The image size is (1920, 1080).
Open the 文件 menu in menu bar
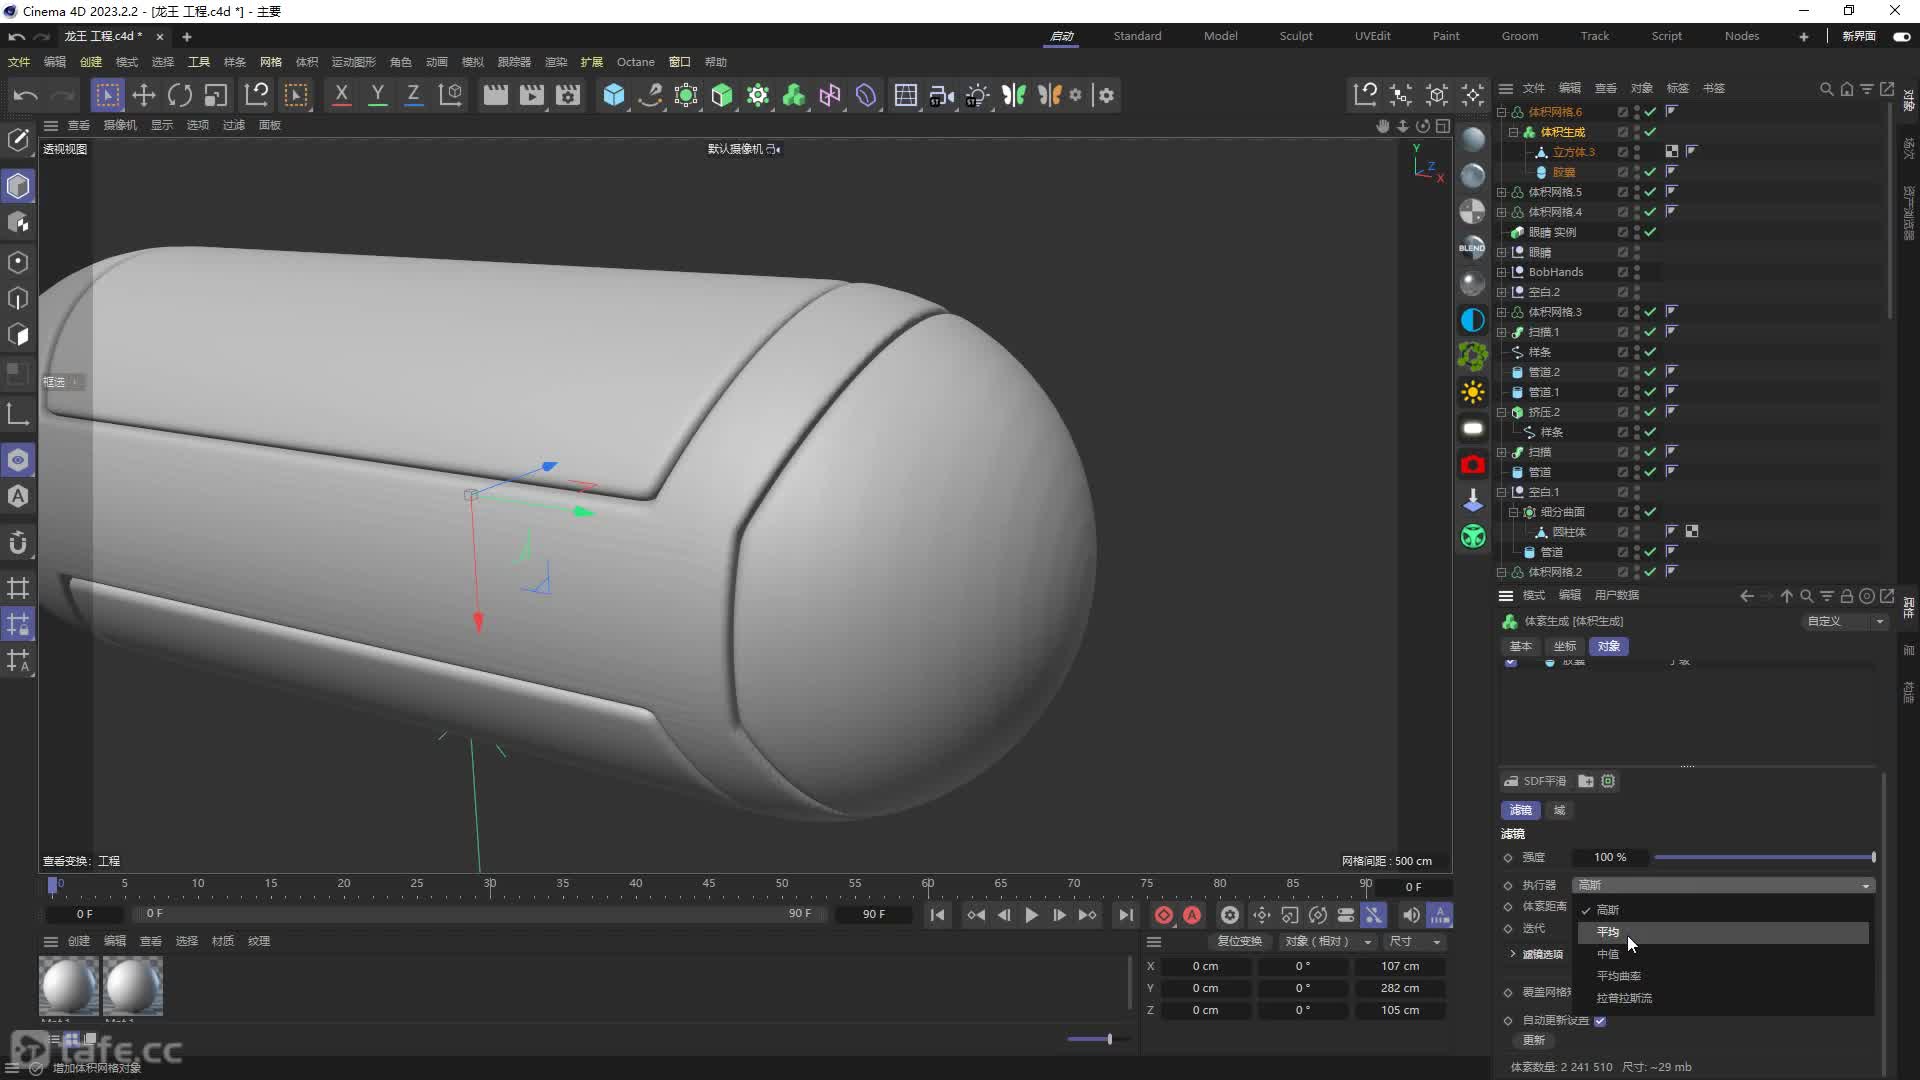(19, 62)
